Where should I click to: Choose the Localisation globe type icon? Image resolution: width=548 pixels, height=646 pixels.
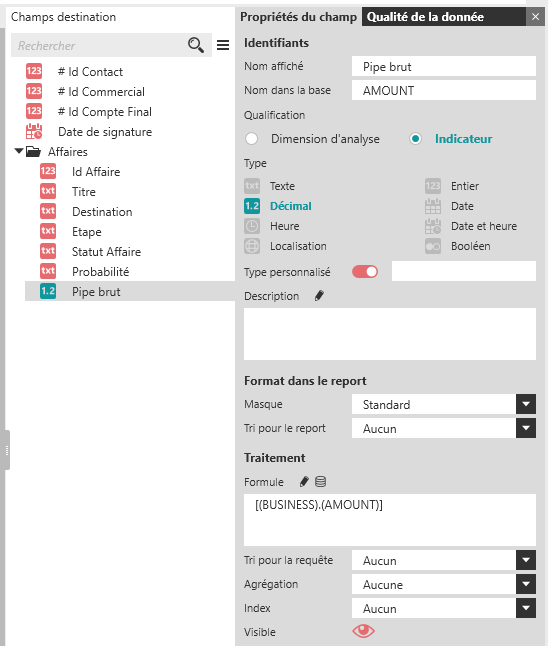tap(252, 246)
